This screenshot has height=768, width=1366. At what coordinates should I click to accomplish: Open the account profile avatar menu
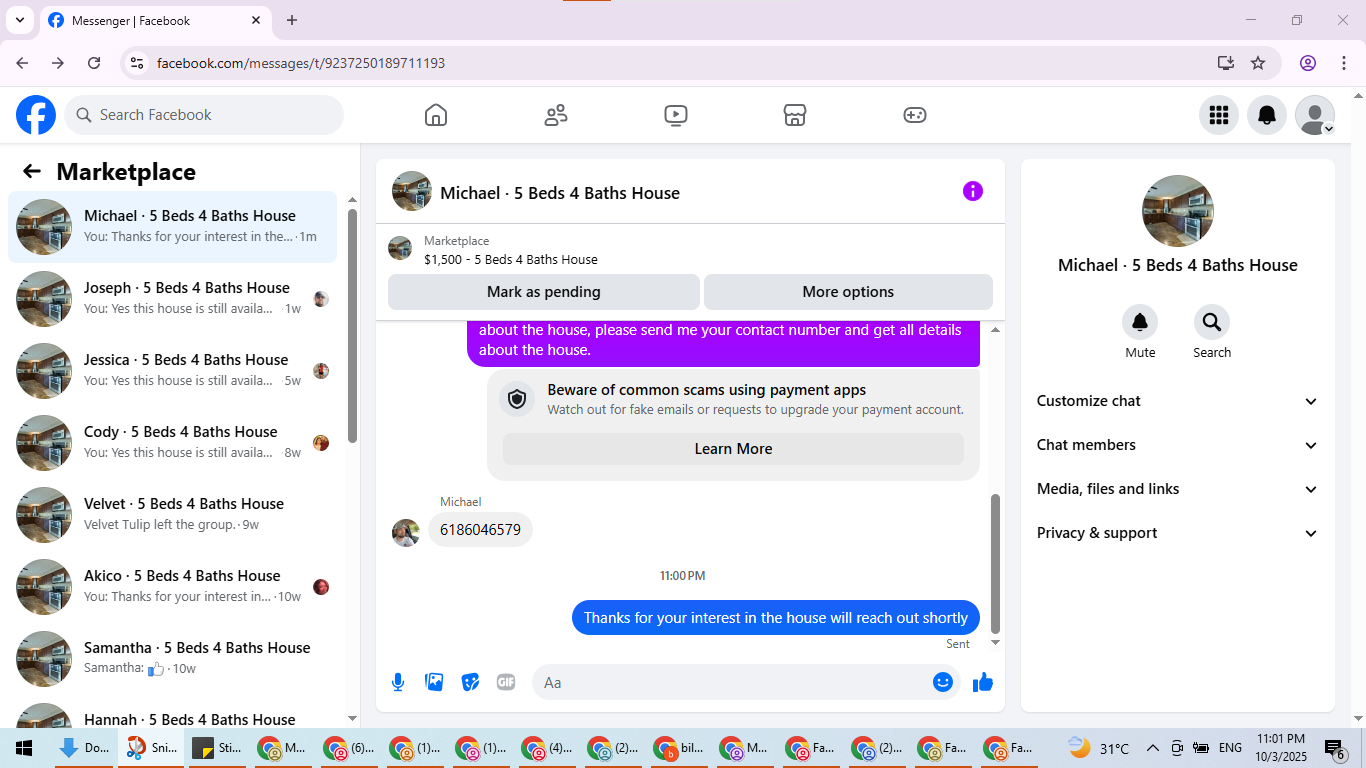[1315, 115]
